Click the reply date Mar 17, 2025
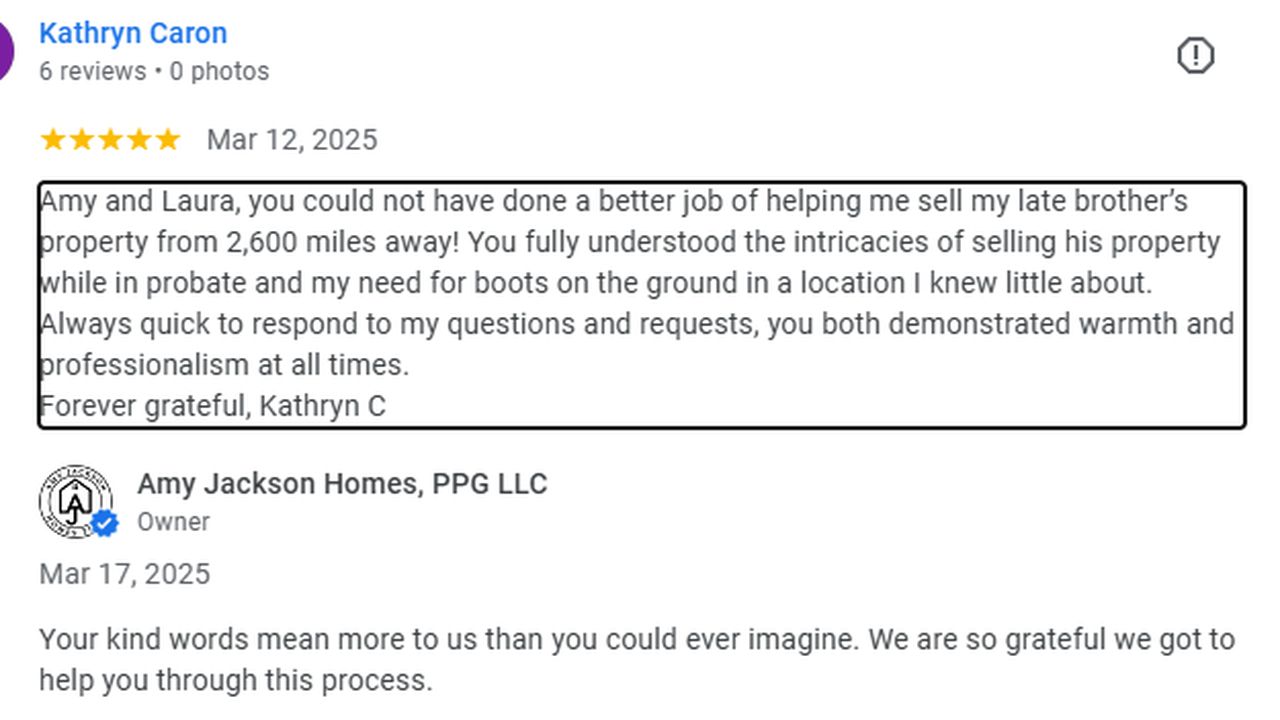1280x720 pixels. (125, 574)
